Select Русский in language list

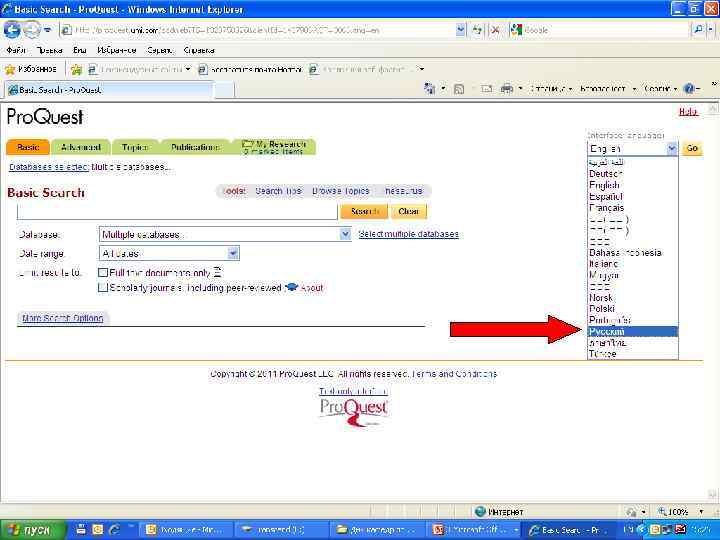click(x=633, y=332)
